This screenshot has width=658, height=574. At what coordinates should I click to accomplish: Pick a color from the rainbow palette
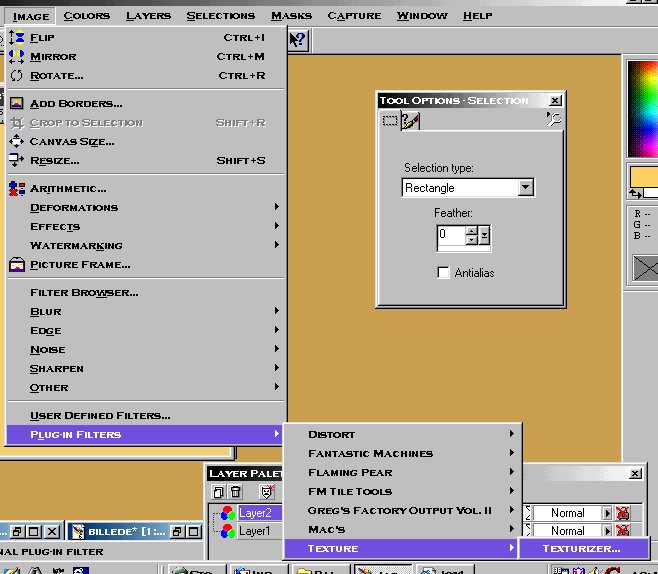pos(643,109)
